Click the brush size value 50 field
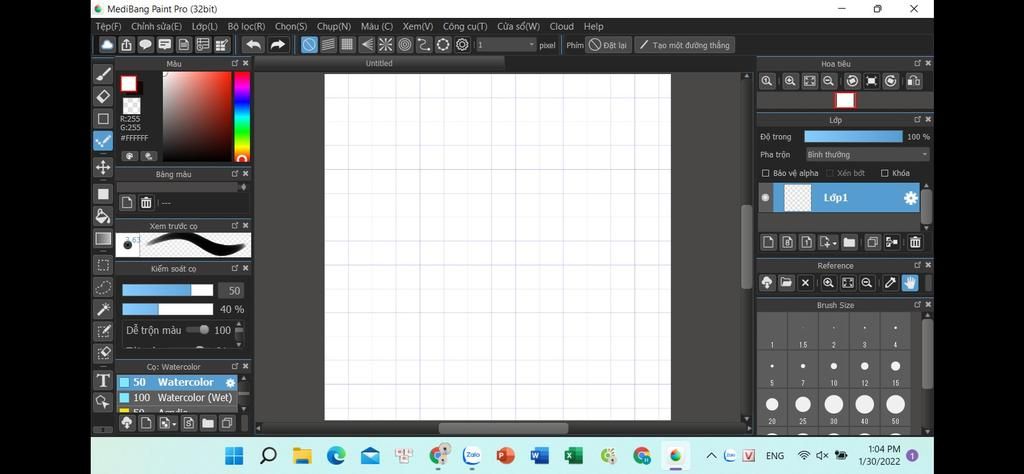Viewport: 1024px width, 474px height. point(231,291)
